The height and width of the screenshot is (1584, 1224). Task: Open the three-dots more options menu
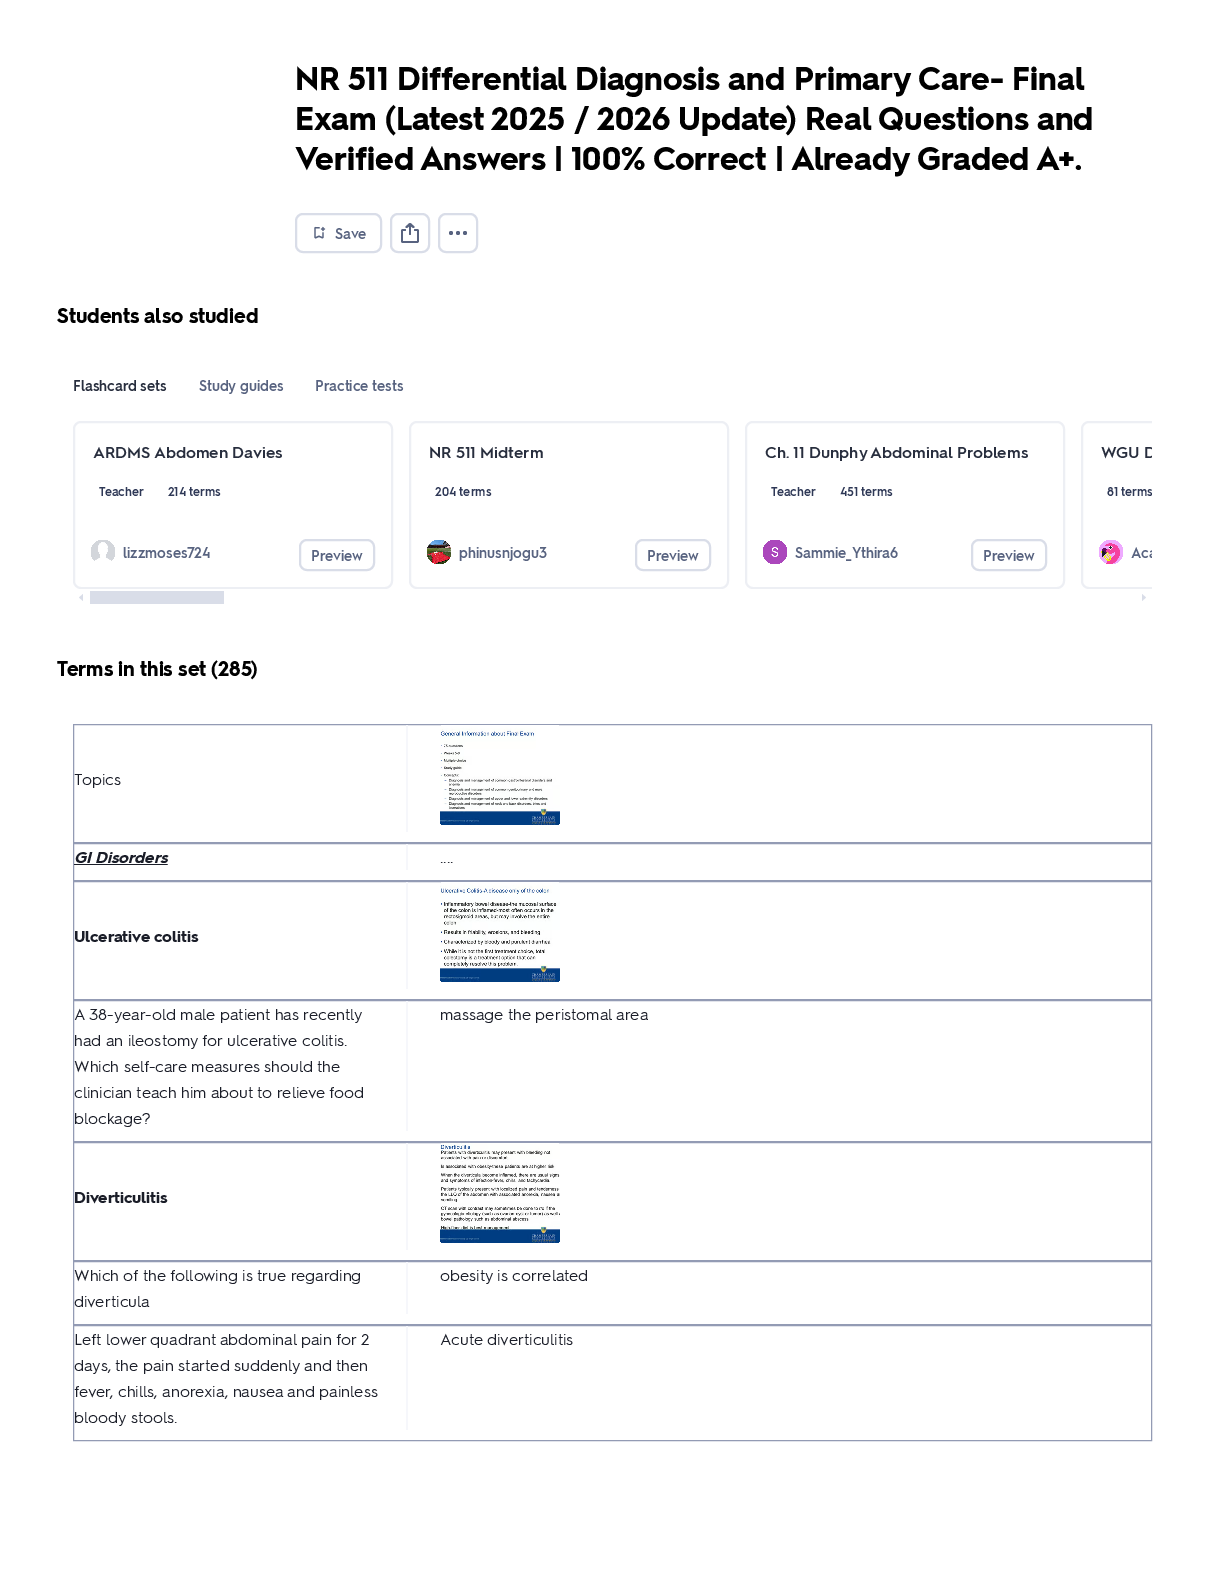(x=458, y=233)
